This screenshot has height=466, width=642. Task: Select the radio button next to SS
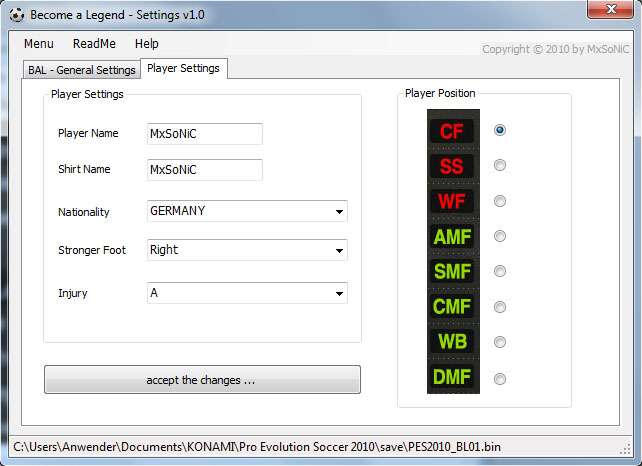[x=500, y=165]
